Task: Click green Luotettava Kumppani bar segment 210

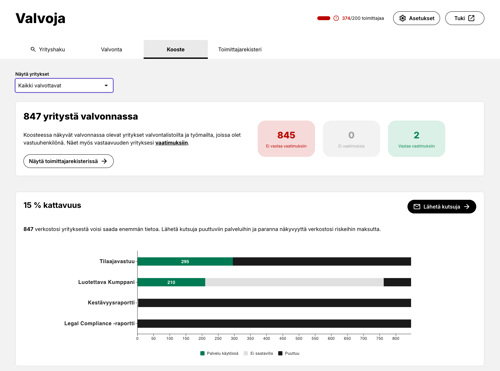Action: pyautogui.click(x=171, y=282)
